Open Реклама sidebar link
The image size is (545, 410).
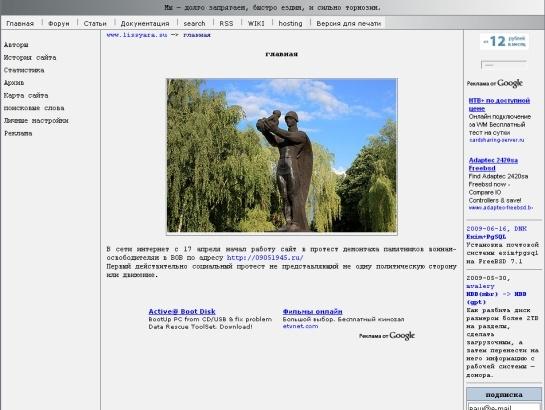coord(18,133)
